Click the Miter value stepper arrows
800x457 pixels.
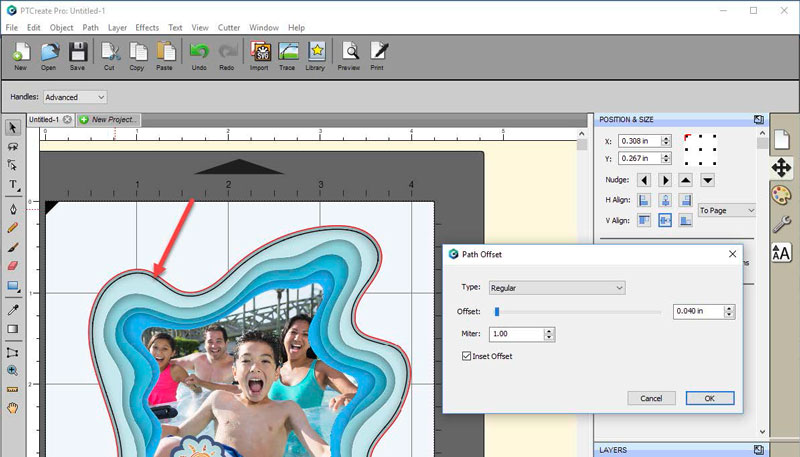(549, 334)
